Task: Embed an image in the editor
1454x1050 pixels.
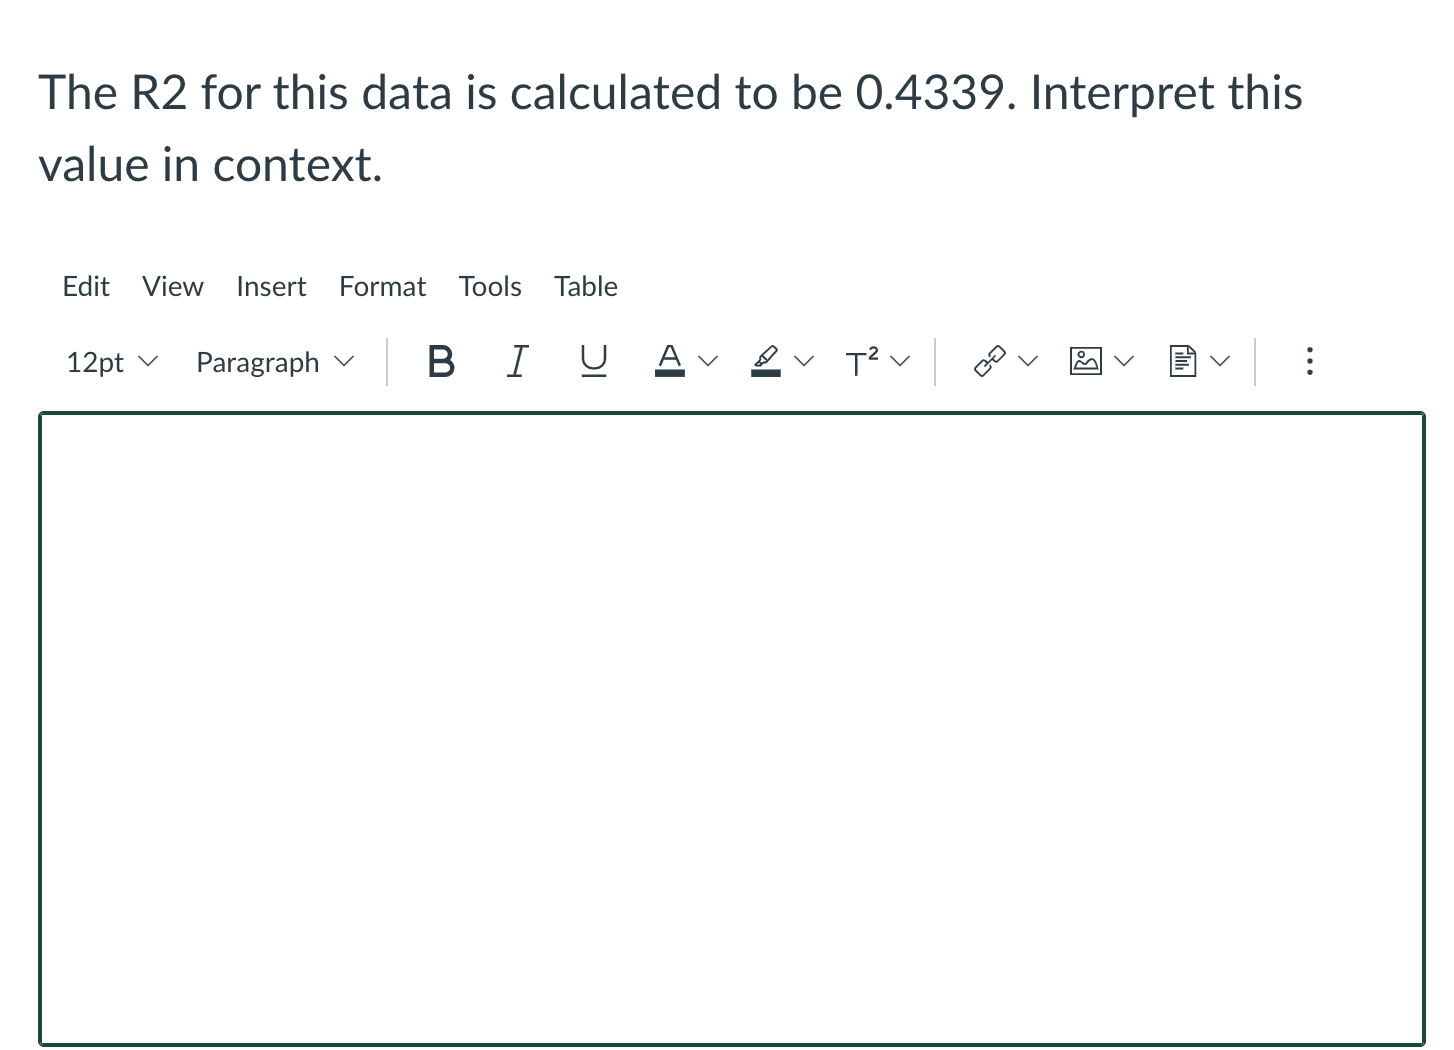Action: (x=1085, y=360)
